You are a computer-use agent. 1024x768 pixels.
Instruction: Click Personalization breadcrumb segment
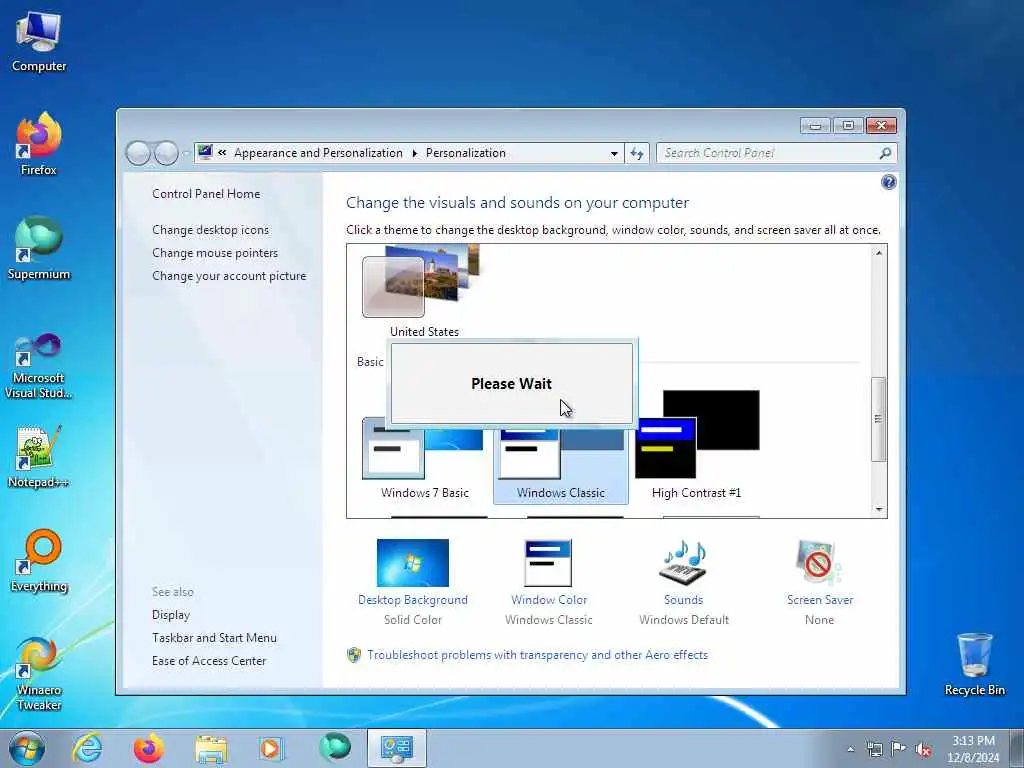(x=466, y=153)
